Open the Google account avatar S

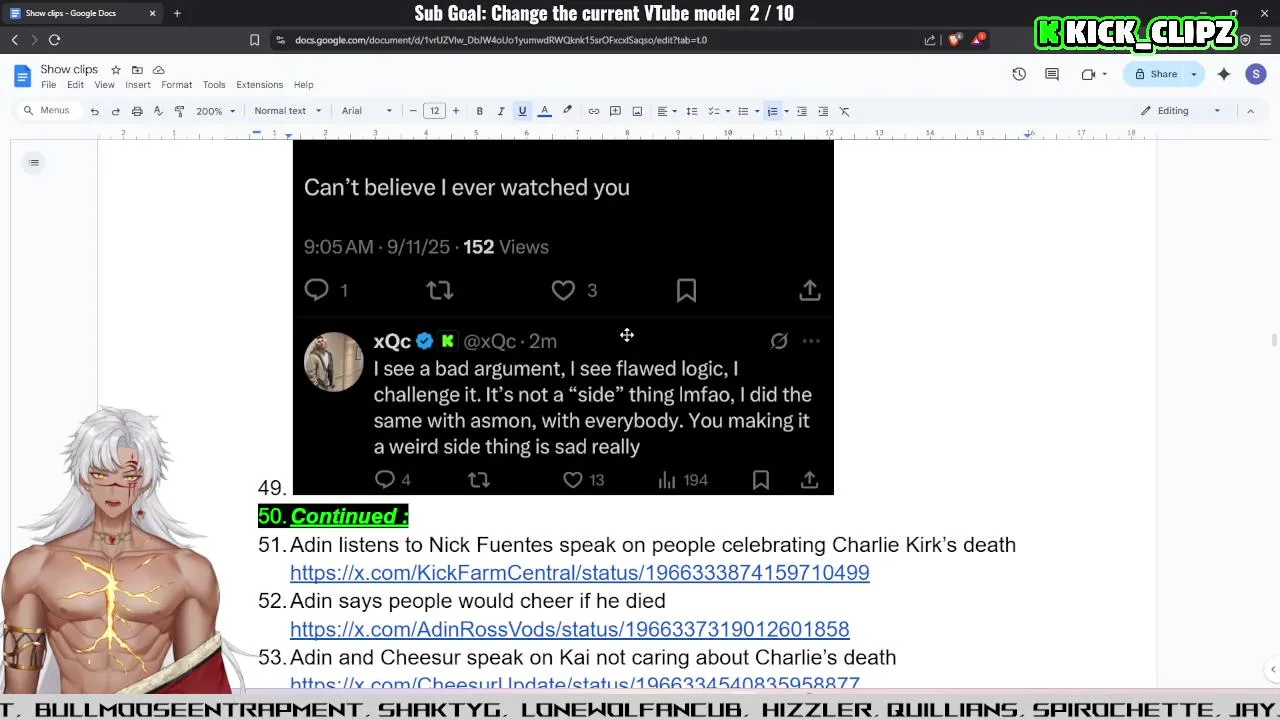1256,74
